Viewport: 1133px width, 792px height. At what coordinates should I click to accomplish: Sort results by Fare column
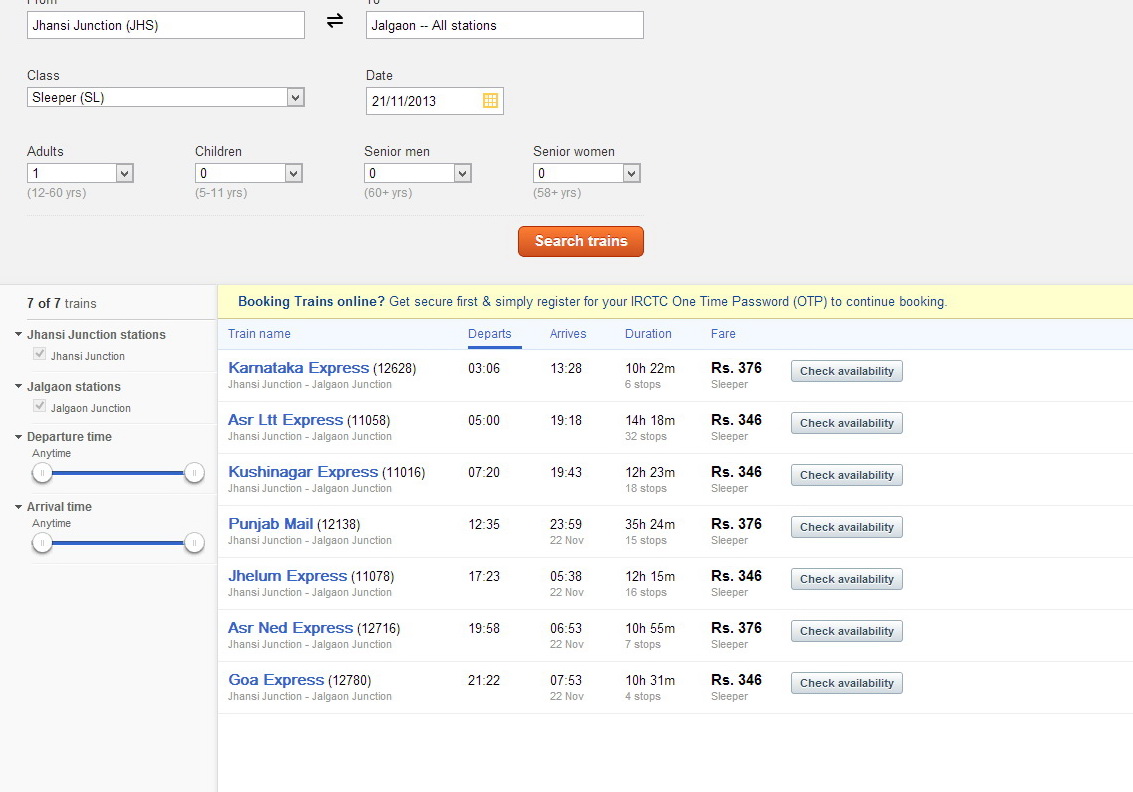point(723,334)
